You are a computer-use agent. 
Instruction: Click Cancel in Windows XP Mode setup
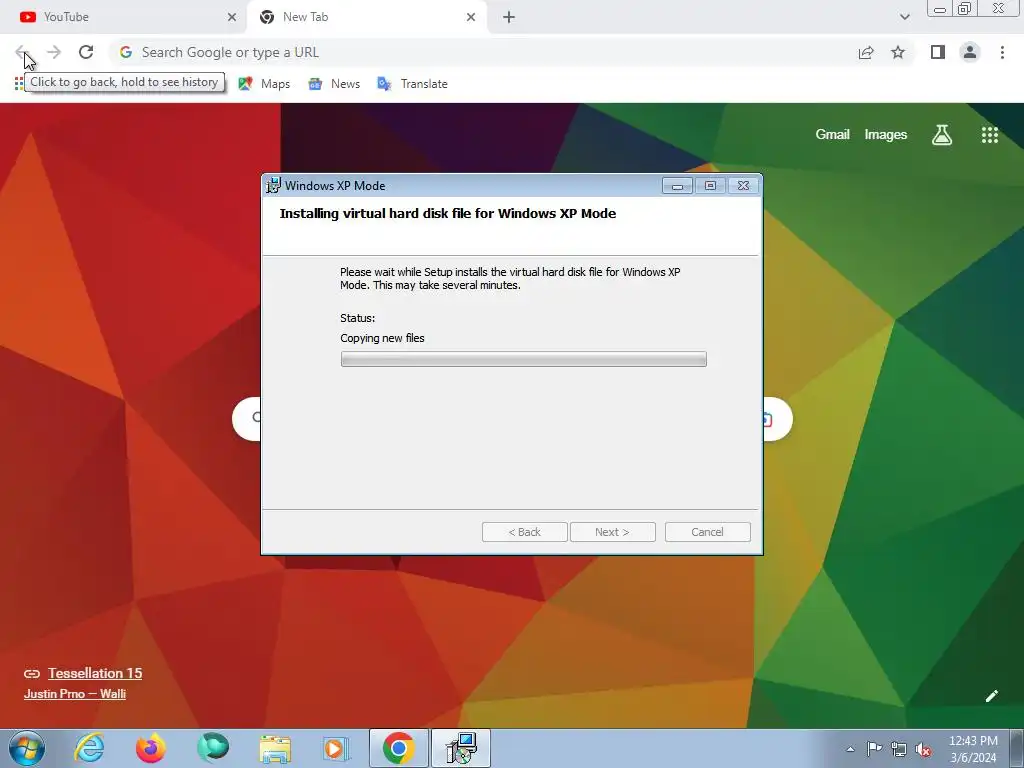coord(707,532)
